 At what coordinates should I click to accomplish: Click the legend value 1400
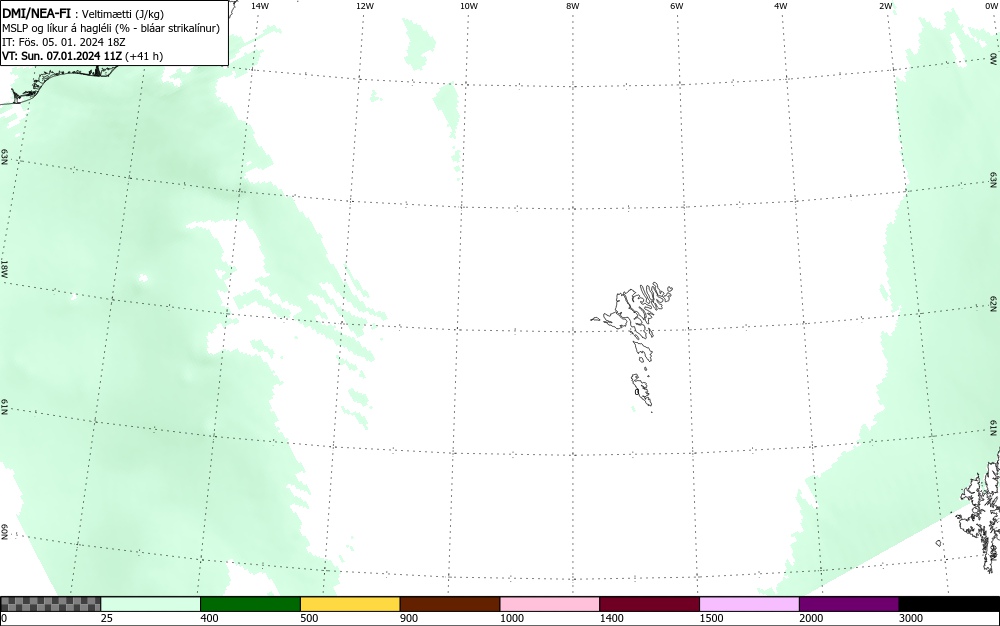(x=611, y=618)
